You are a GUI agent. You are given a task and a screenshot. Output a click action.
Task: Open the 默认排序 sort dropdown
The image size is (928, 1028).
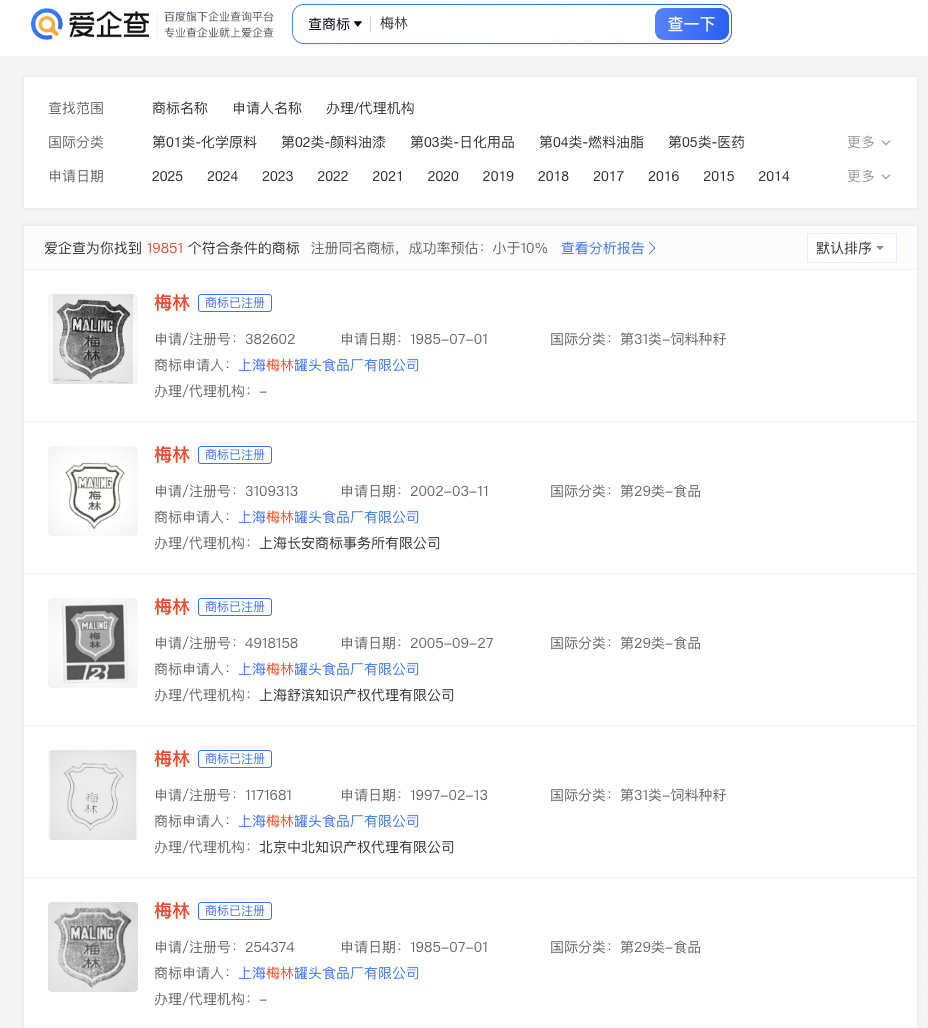pos(851,248)
